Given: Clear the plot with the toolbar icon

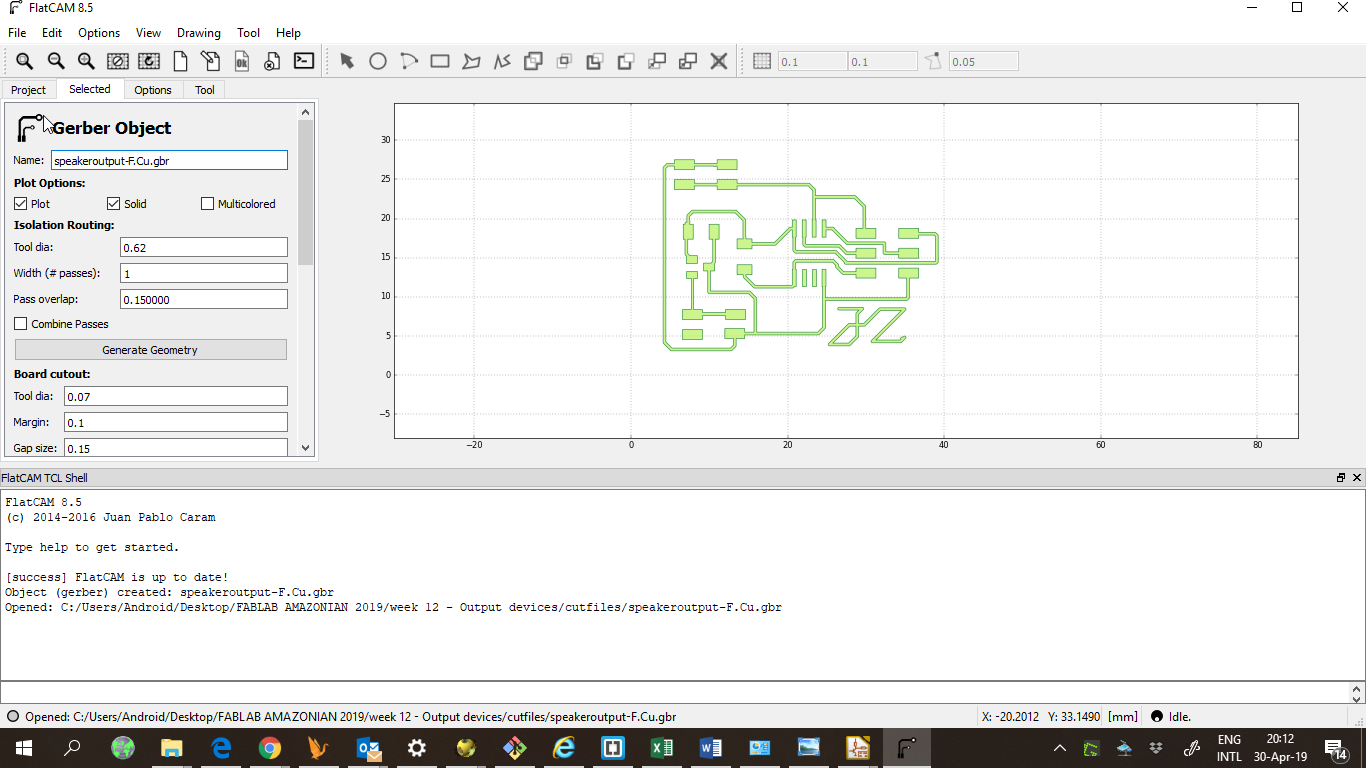Looking at the screenshot, I should tap(118, 61).
